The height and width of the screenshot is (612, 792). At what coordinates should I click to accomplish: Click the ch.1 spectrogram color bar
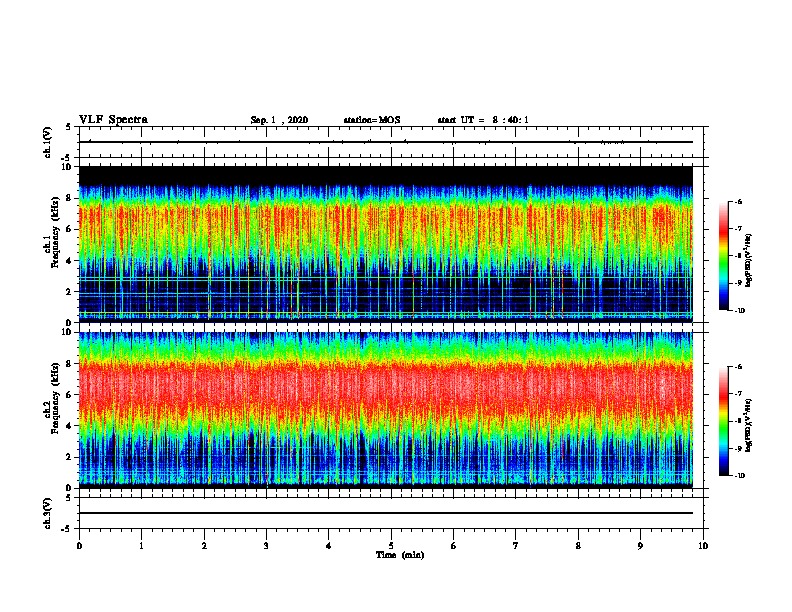click(724, 256)
